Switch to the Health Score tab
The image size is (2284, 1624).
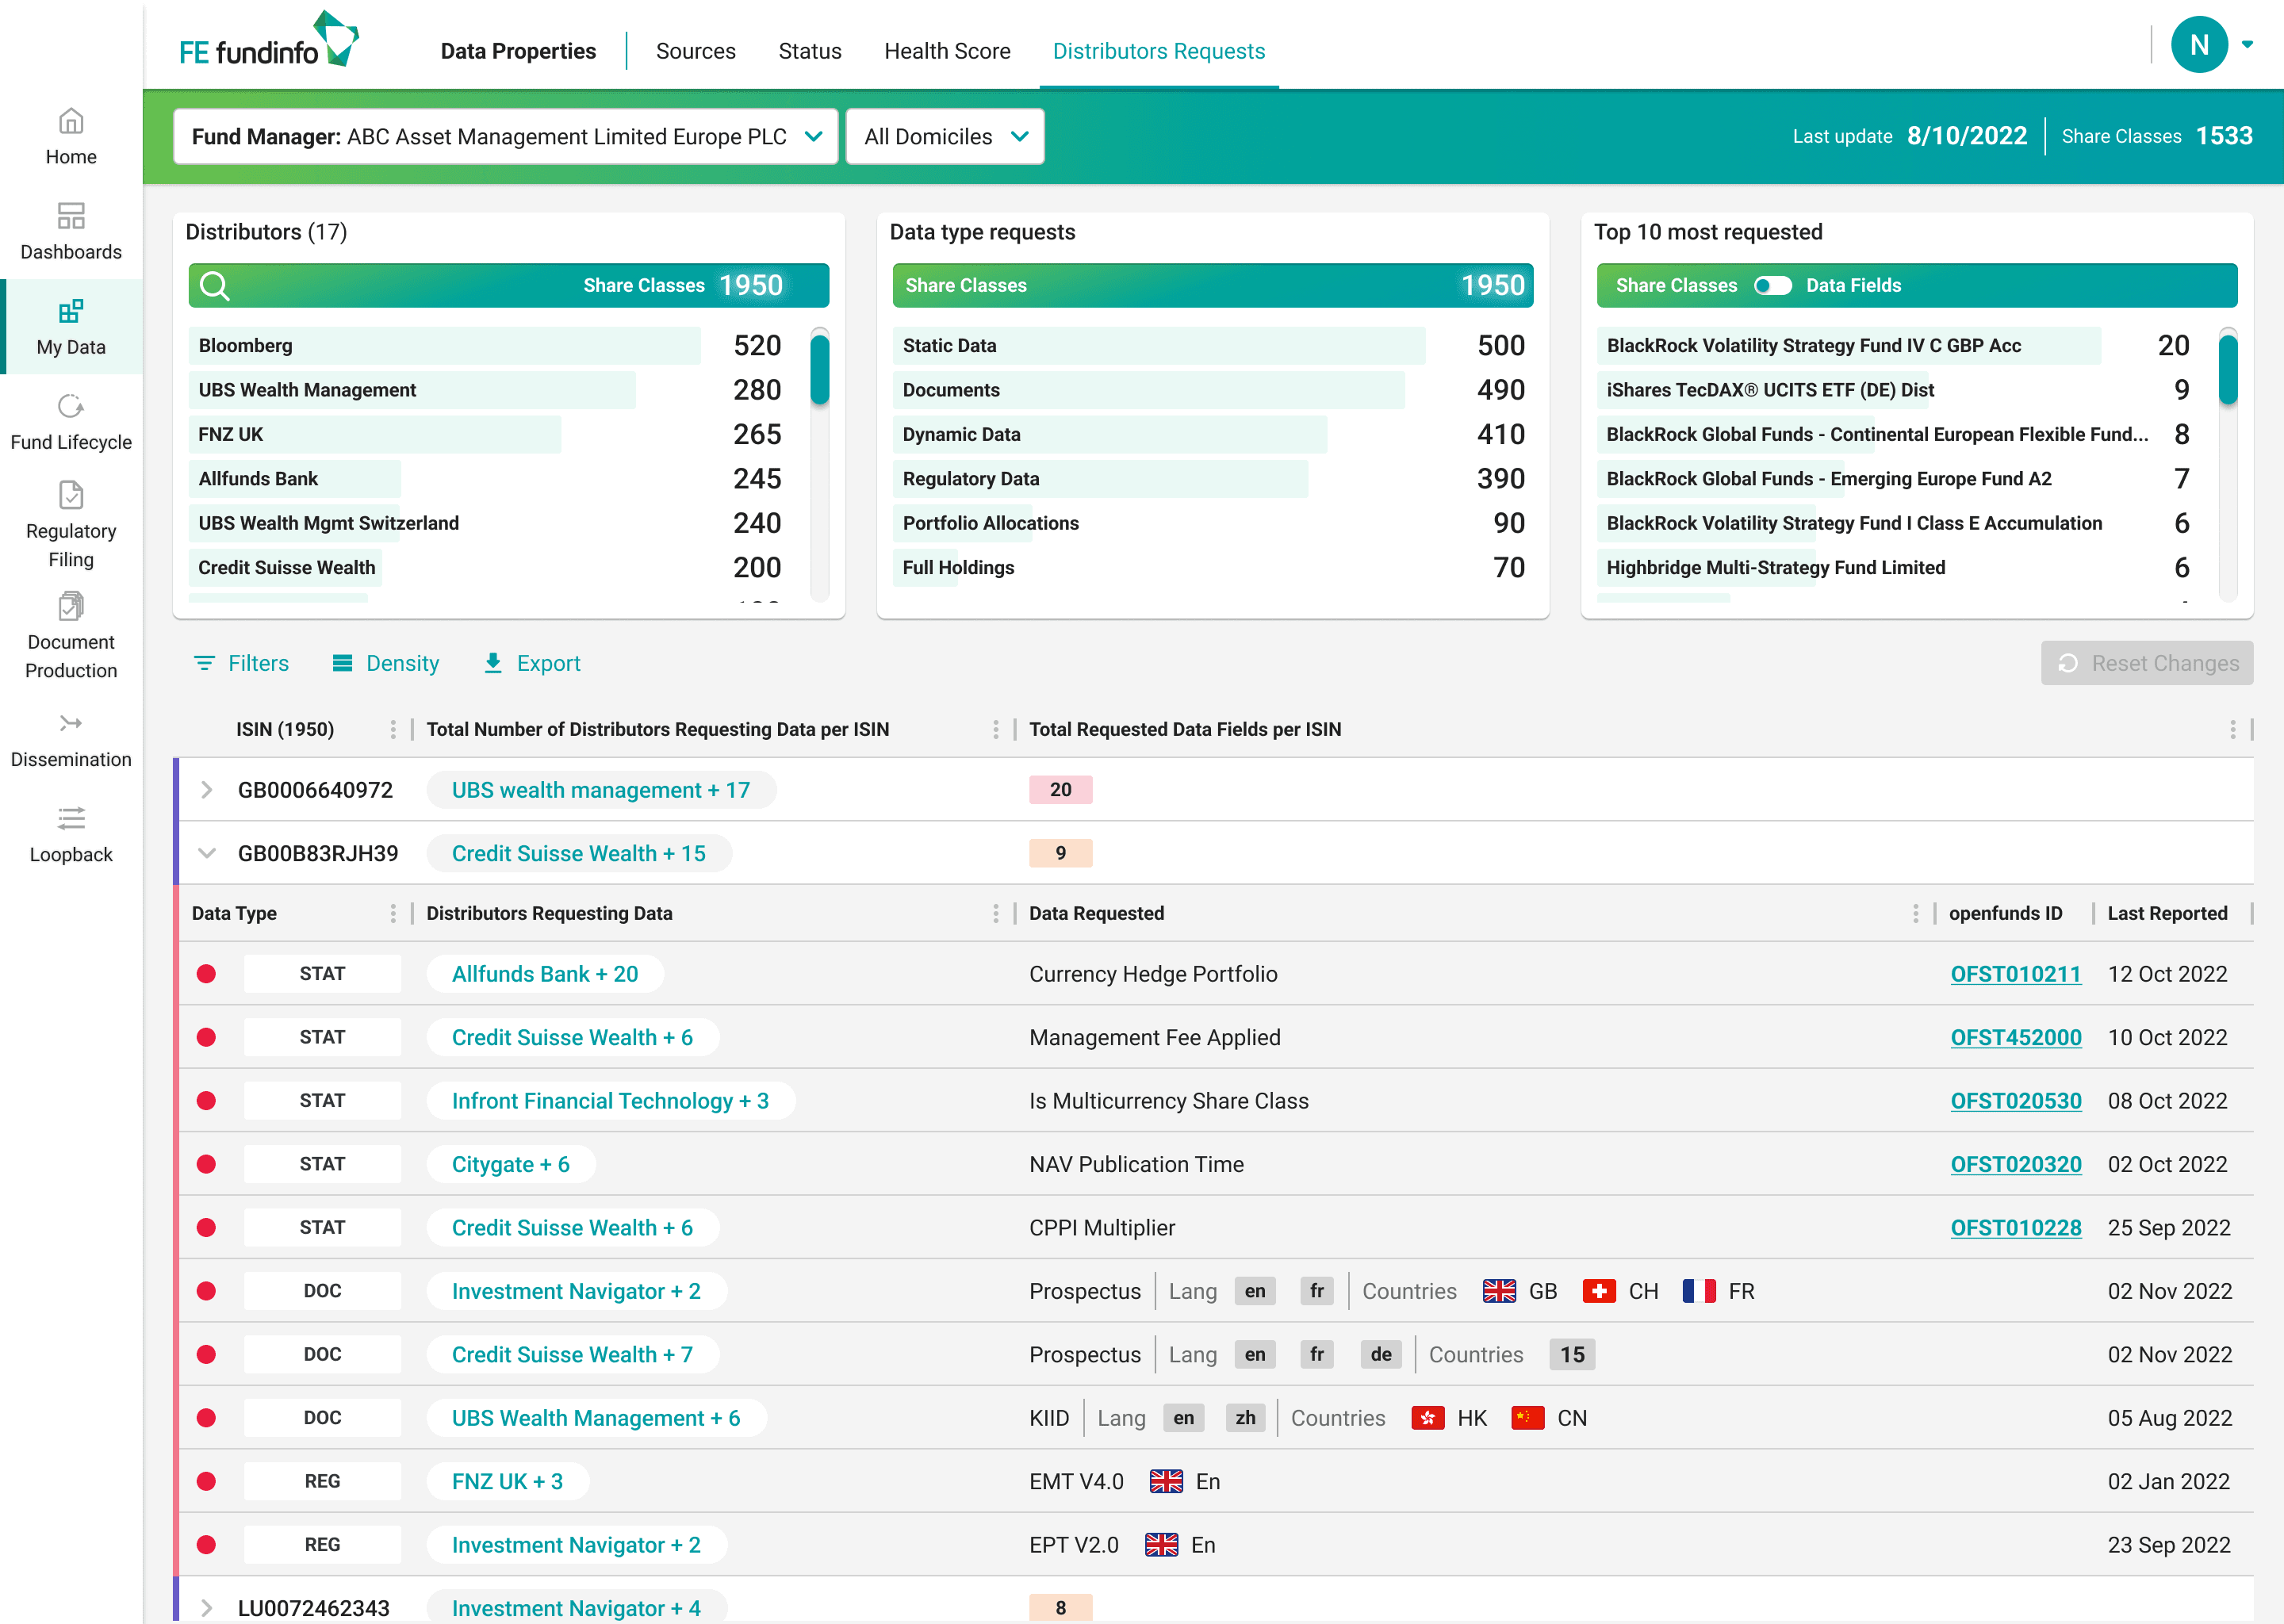coord(946,51)
